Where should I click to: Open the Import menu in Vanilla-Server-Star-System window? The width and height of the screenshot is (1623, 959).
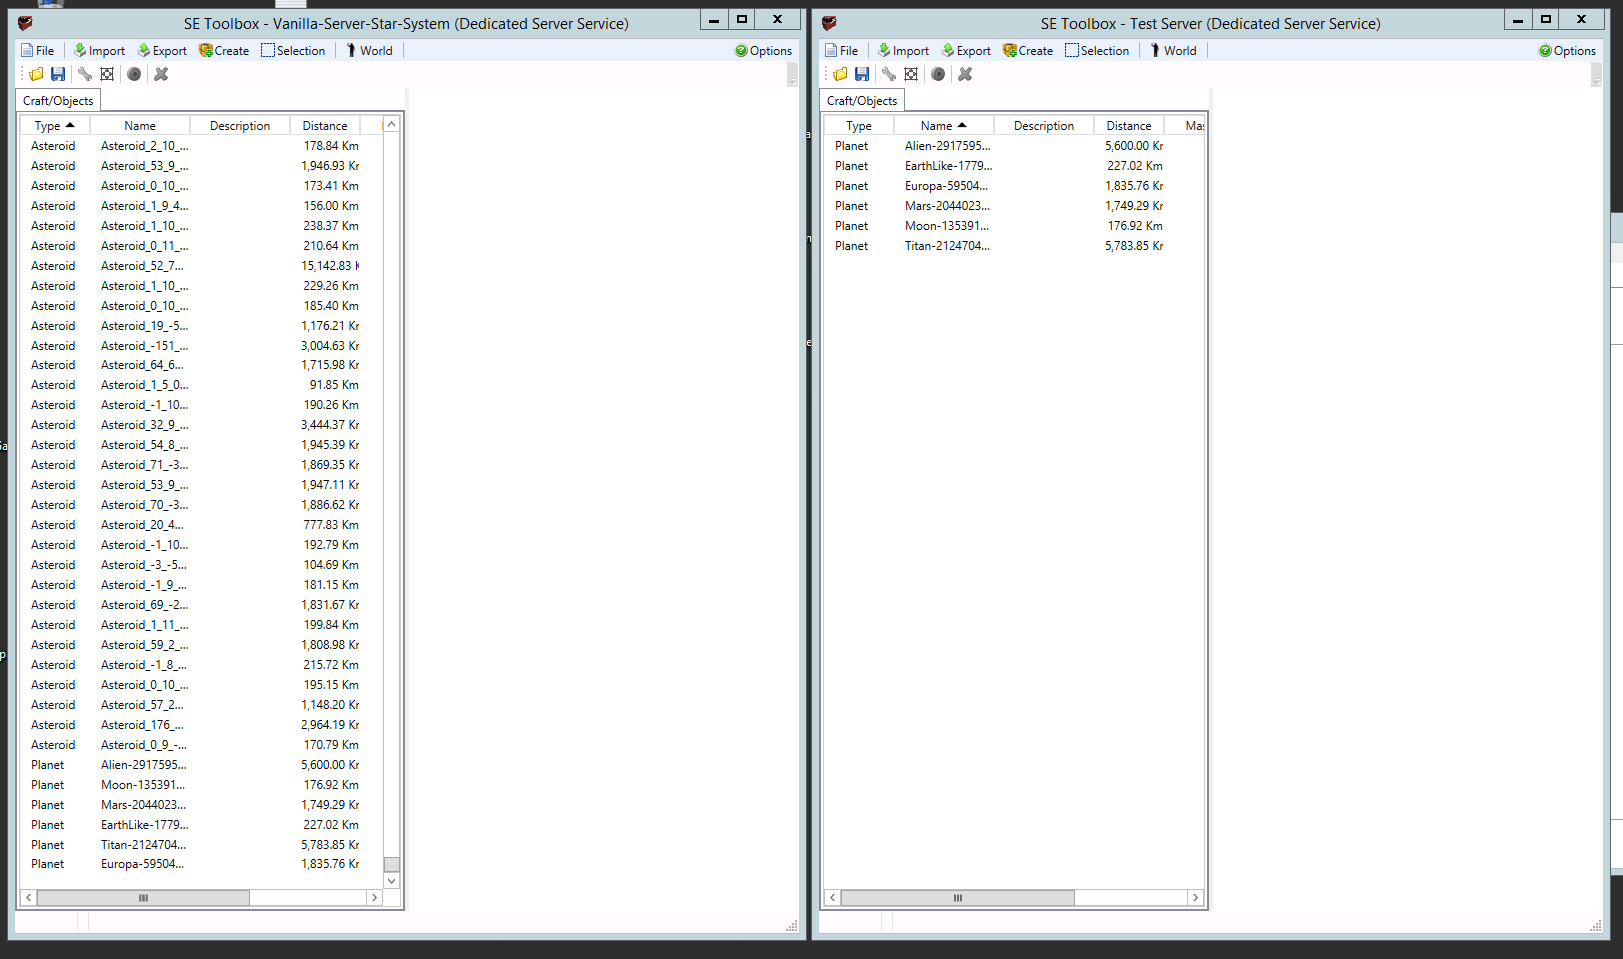point(99,51)
